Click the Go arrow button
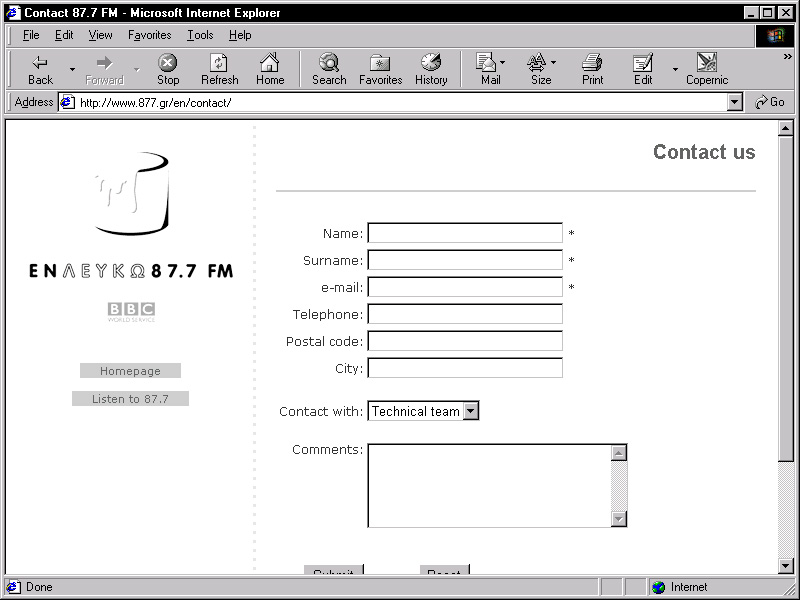Screen dimensions: 800x600 pos(770,102)
